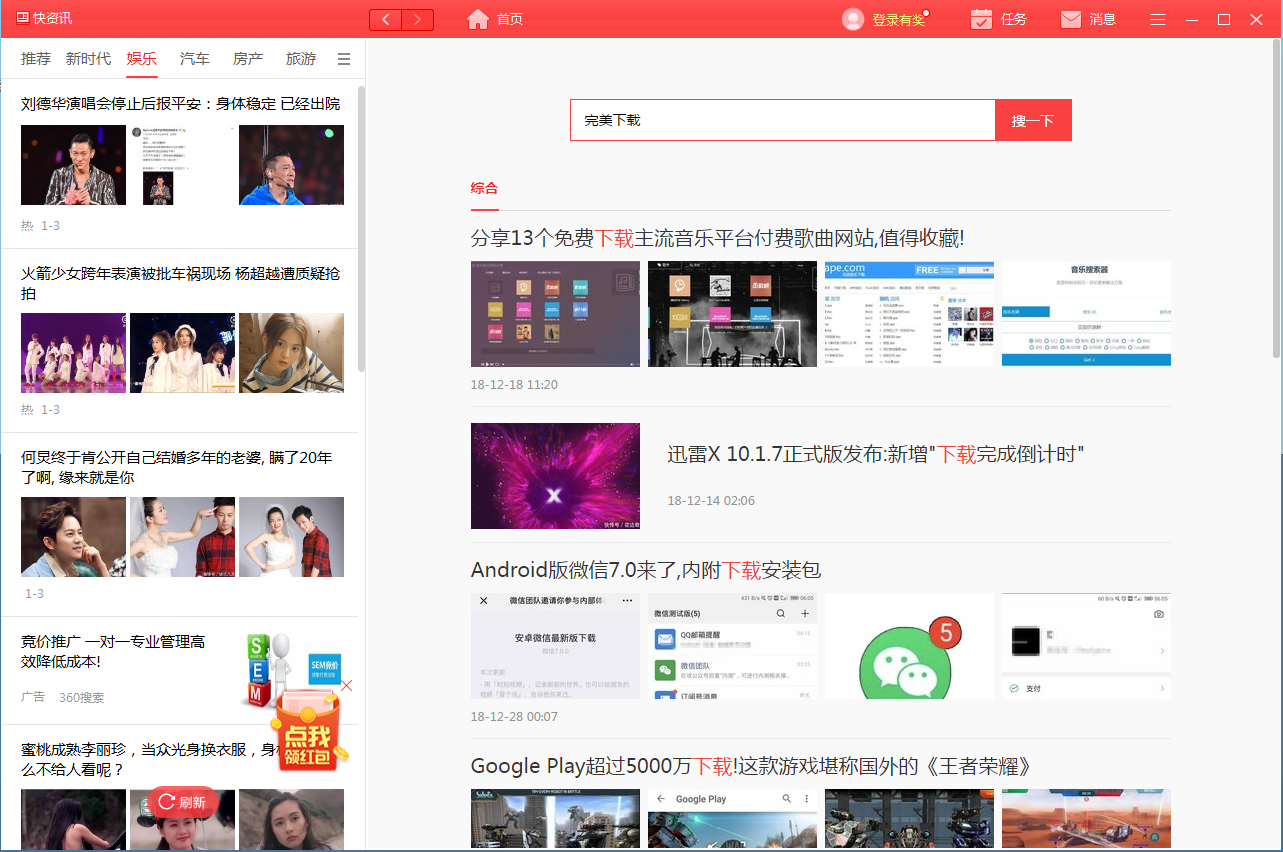1283x852 pixels.
Task: Select the 综合 results tab
Action: [x=484, y=188]
